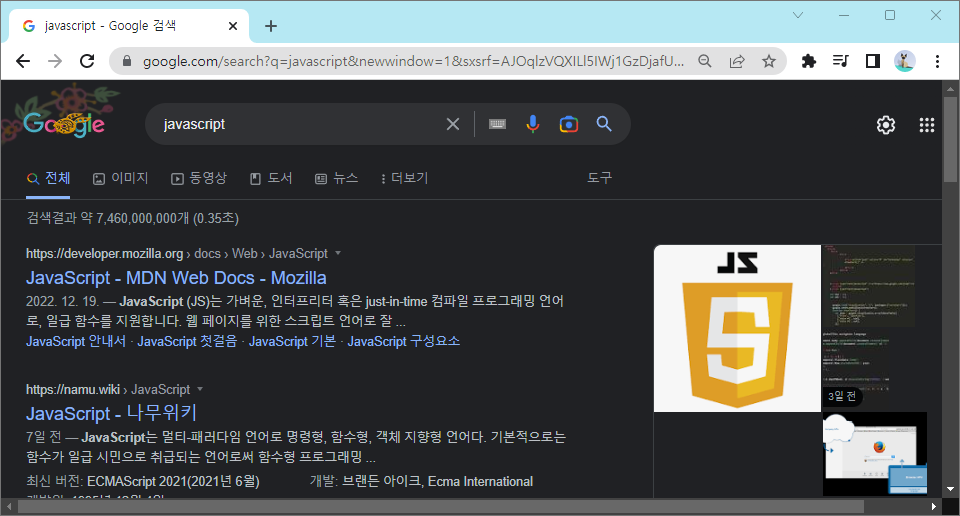
Task: Open JavaScript - MDN Web Docs - Mozilla result
Action: (176, 278)
